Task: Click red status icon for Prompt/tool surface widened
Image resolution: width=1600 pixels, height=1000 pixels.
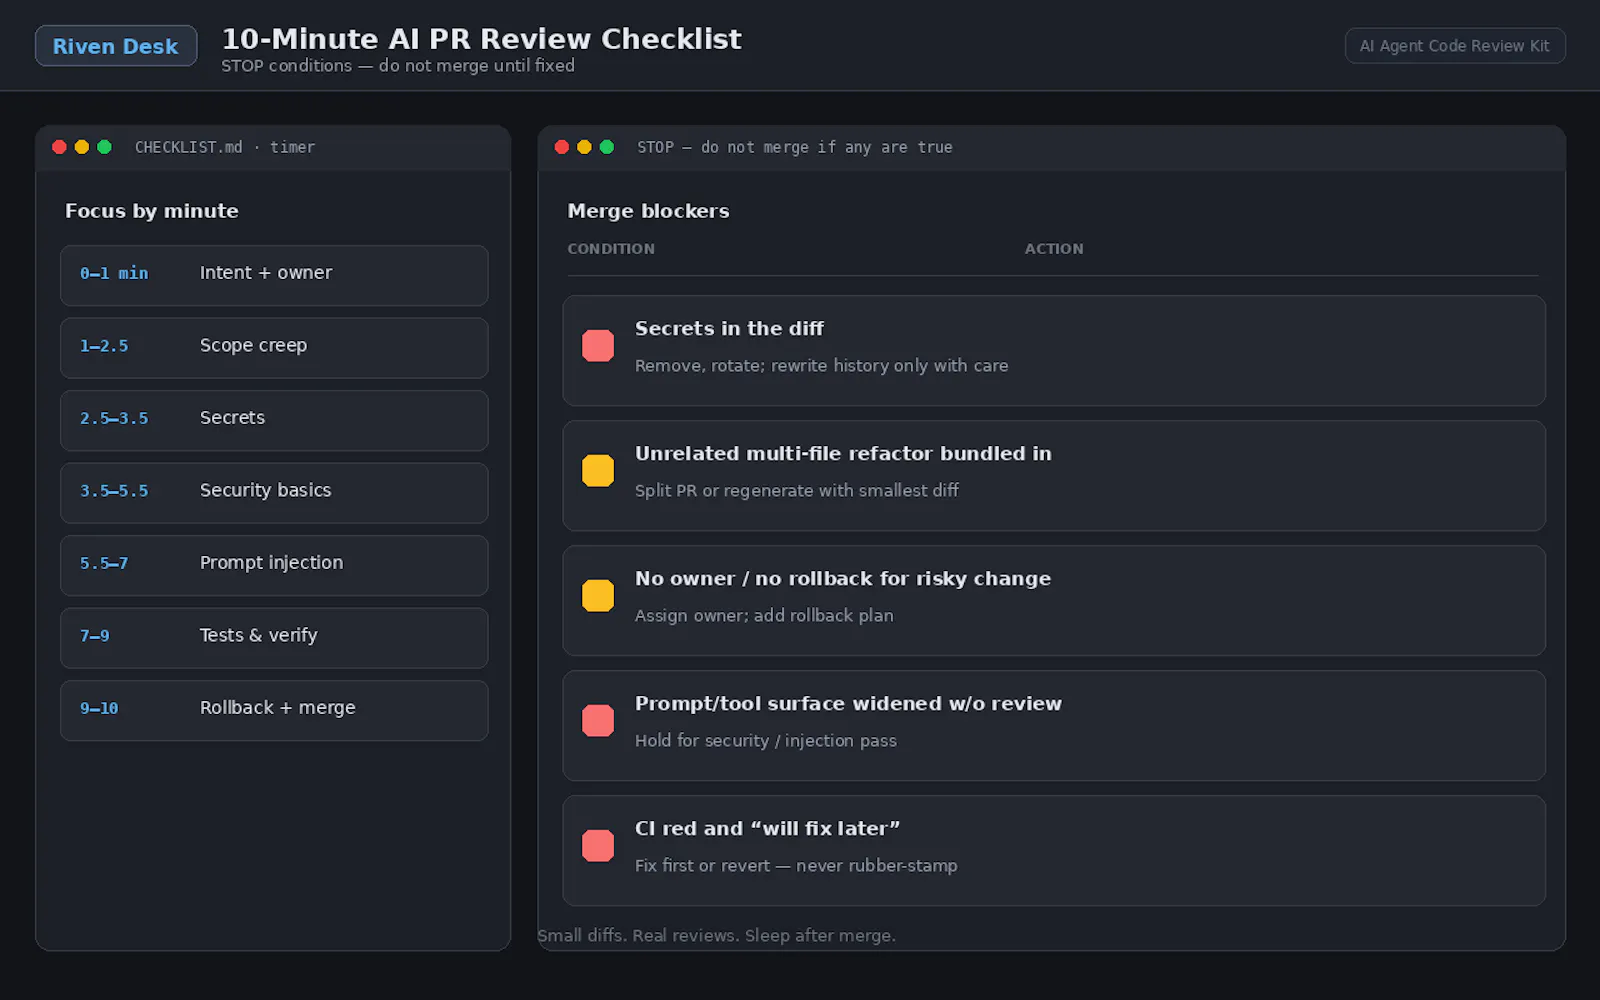Action: point(598,721)
